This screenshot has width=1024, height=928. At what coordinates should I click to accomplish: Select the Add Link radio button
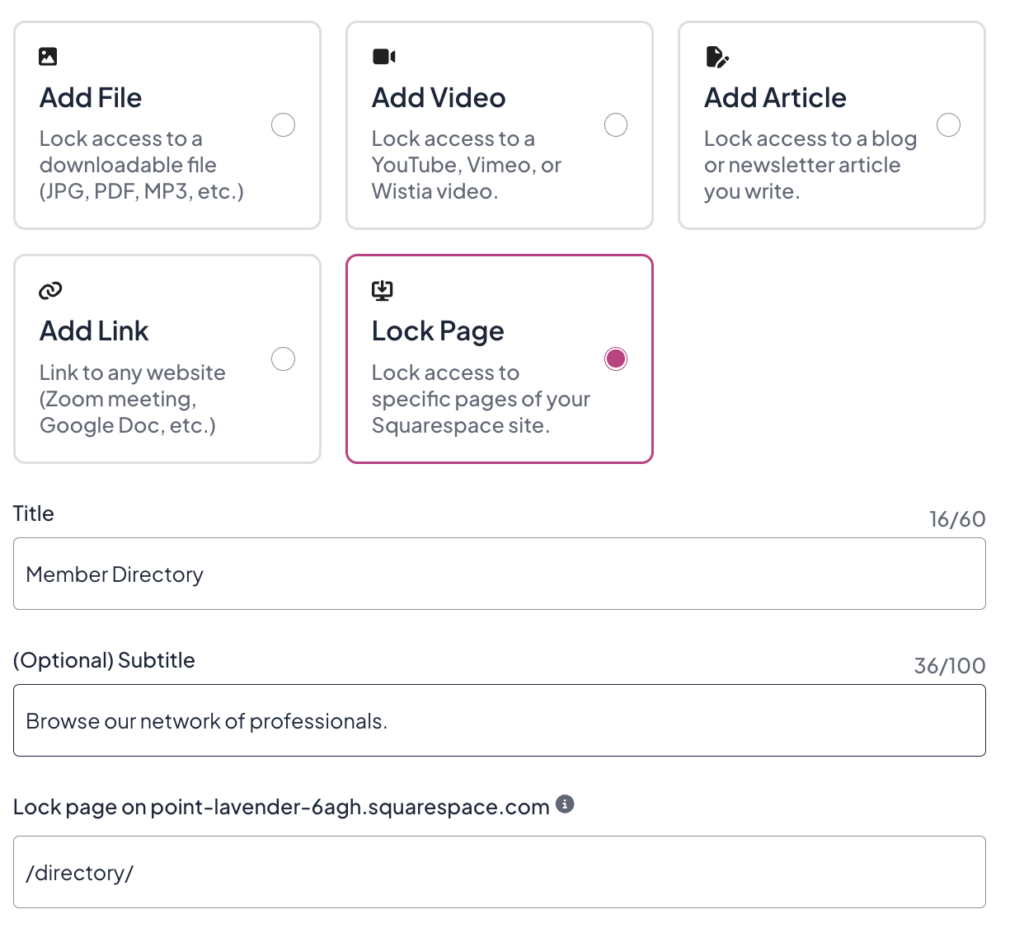283,358
